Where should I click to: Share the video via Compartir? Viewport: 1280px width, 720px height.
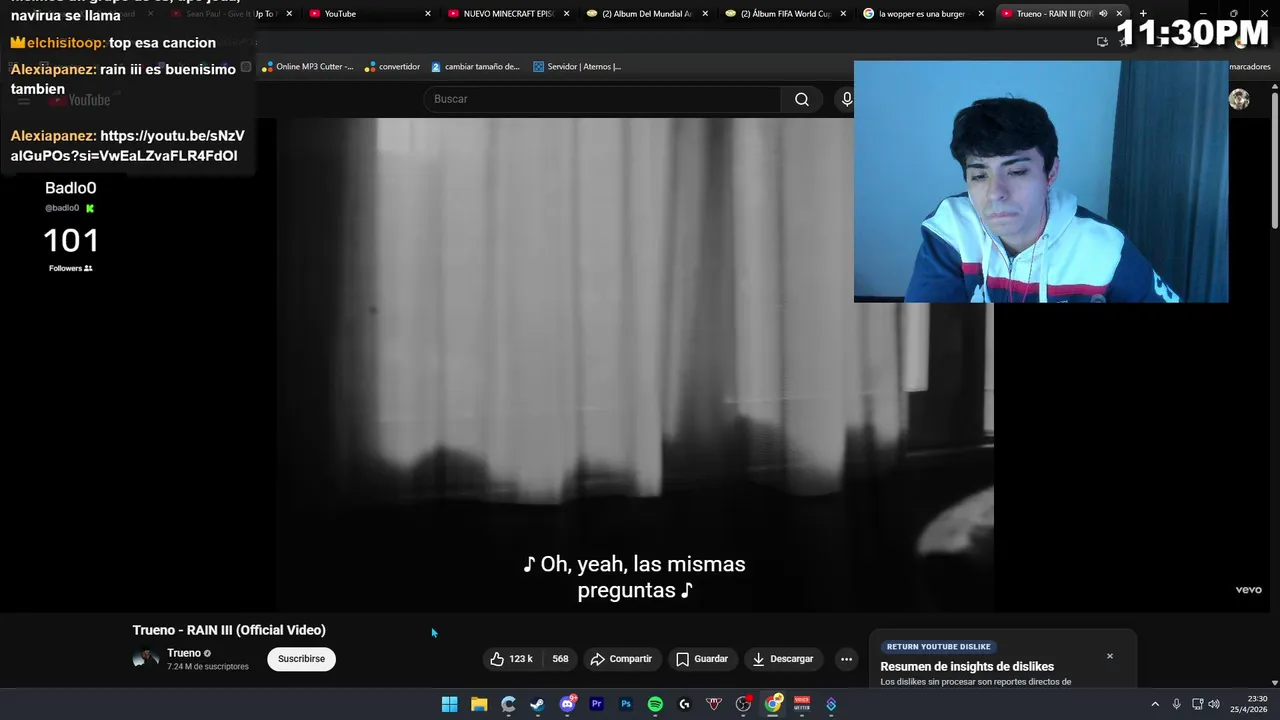click(621, 659)
